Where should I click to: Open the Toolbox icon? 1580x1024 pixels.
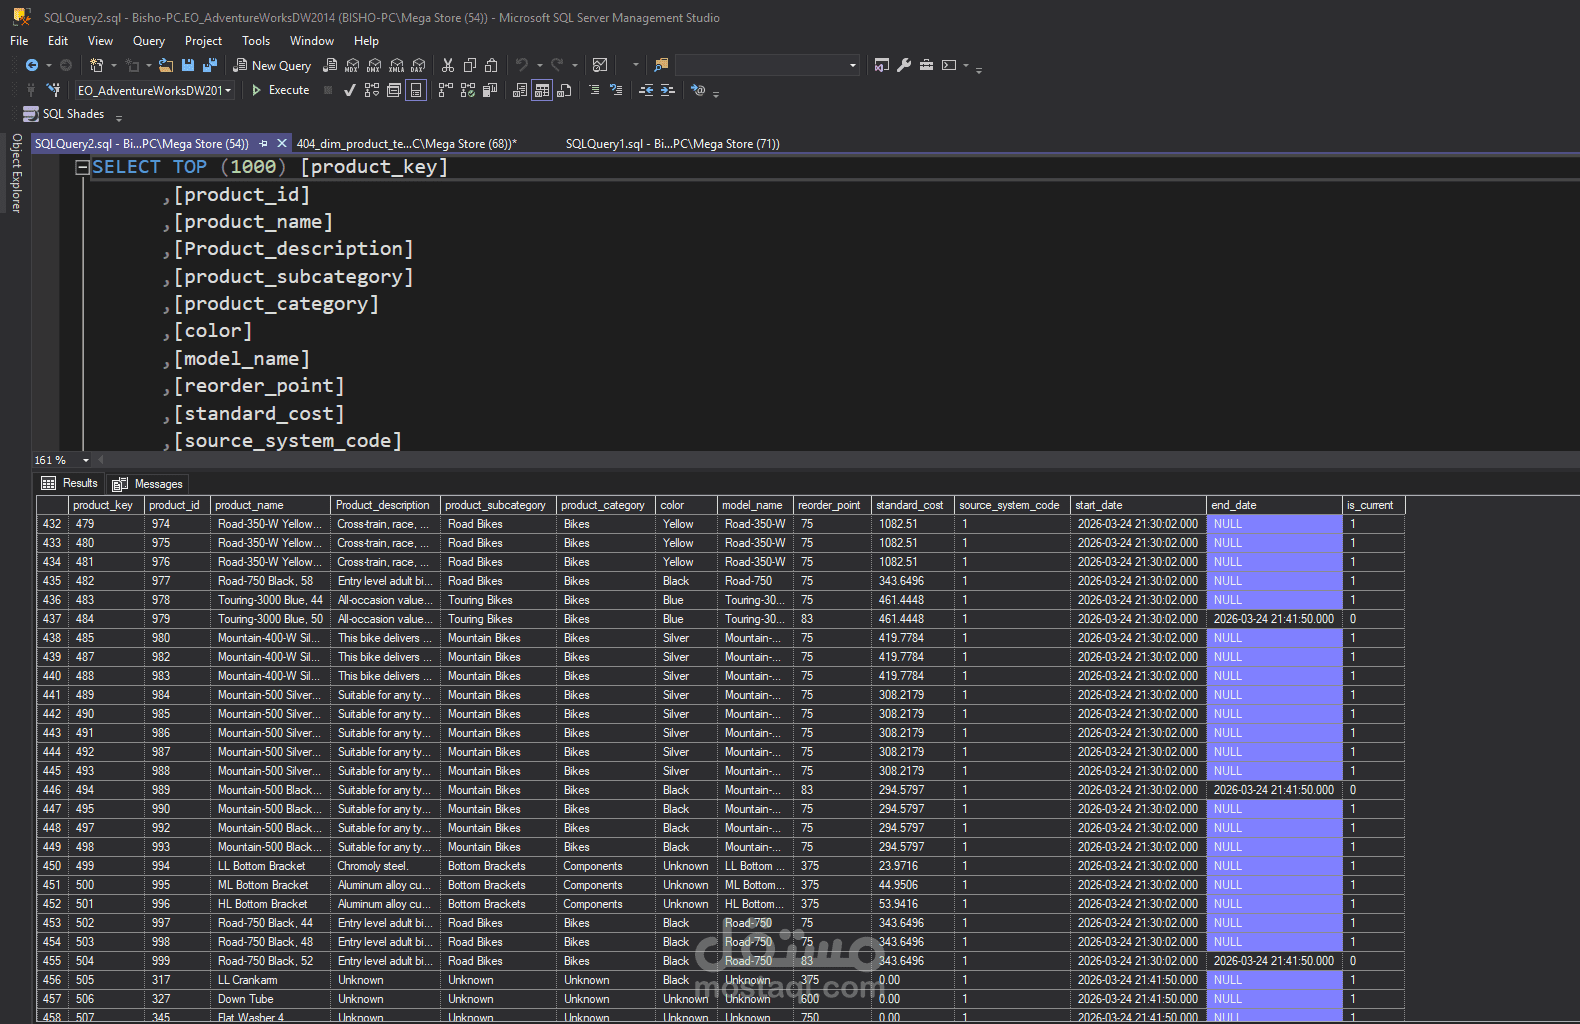926,65
